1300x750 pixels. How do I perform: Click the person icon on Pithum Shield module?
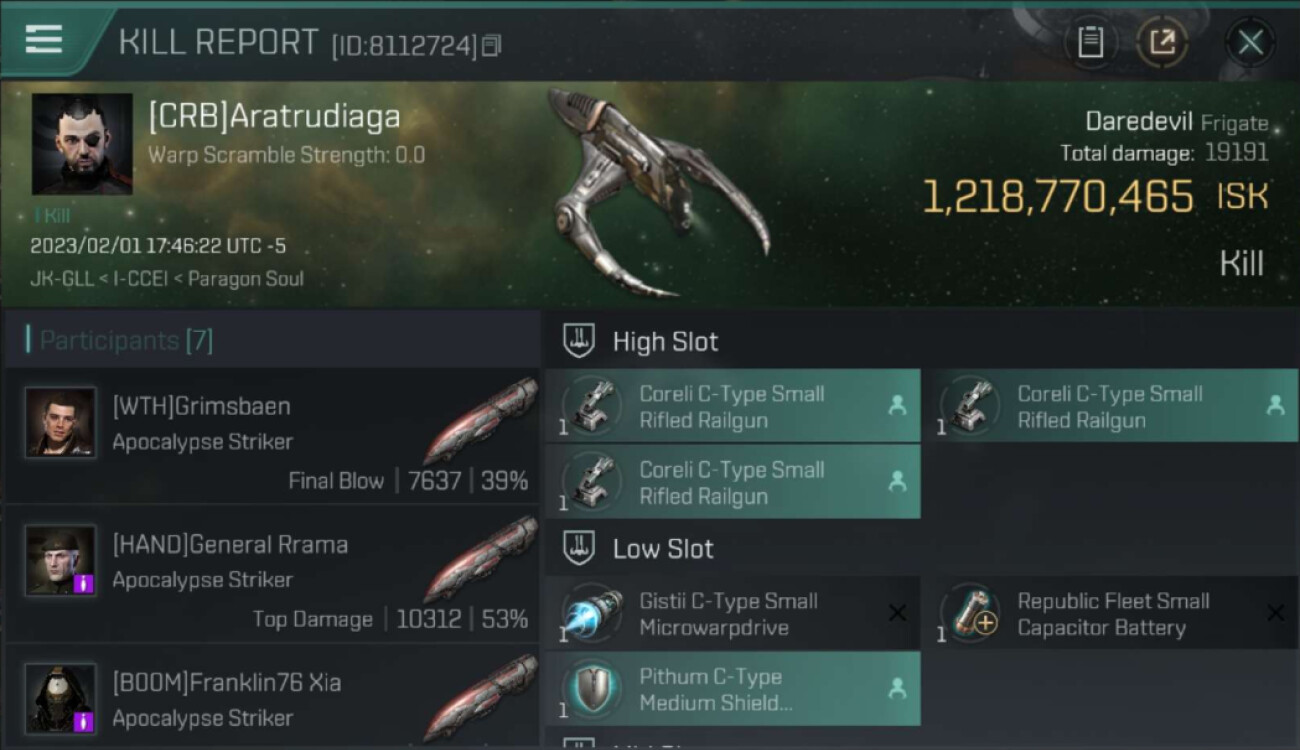897,688
